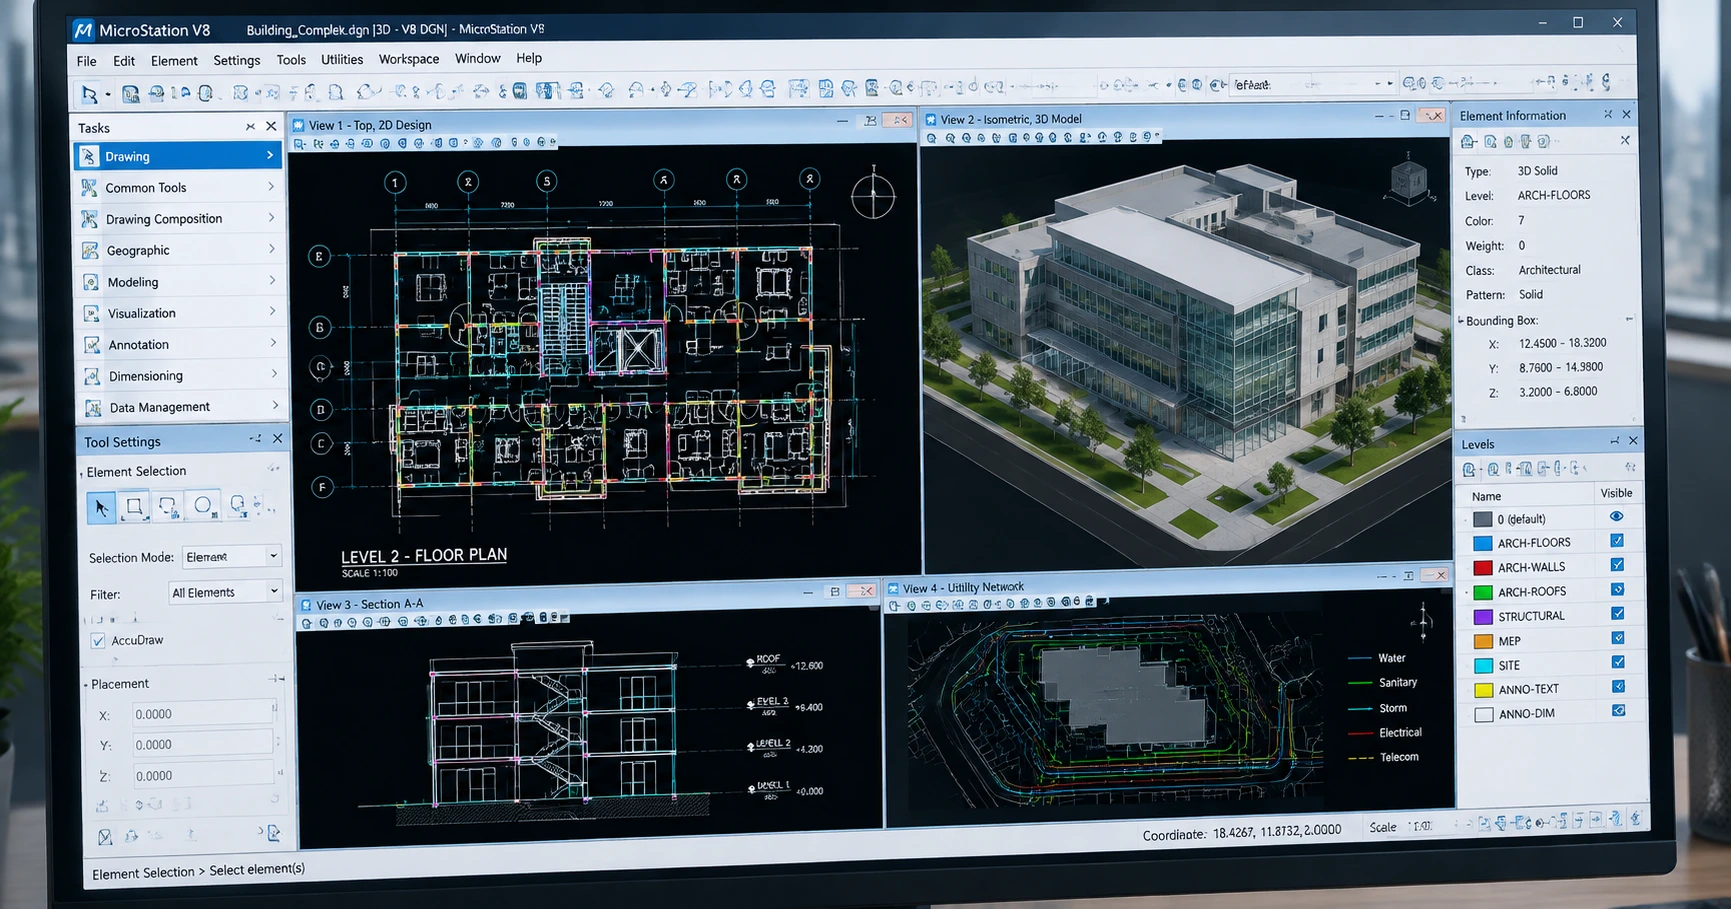Uncheck visibility of ANNO-DIM level
Image resolution: width=1731 pixels, height=909 pixels.
[x=1619, y=711]
